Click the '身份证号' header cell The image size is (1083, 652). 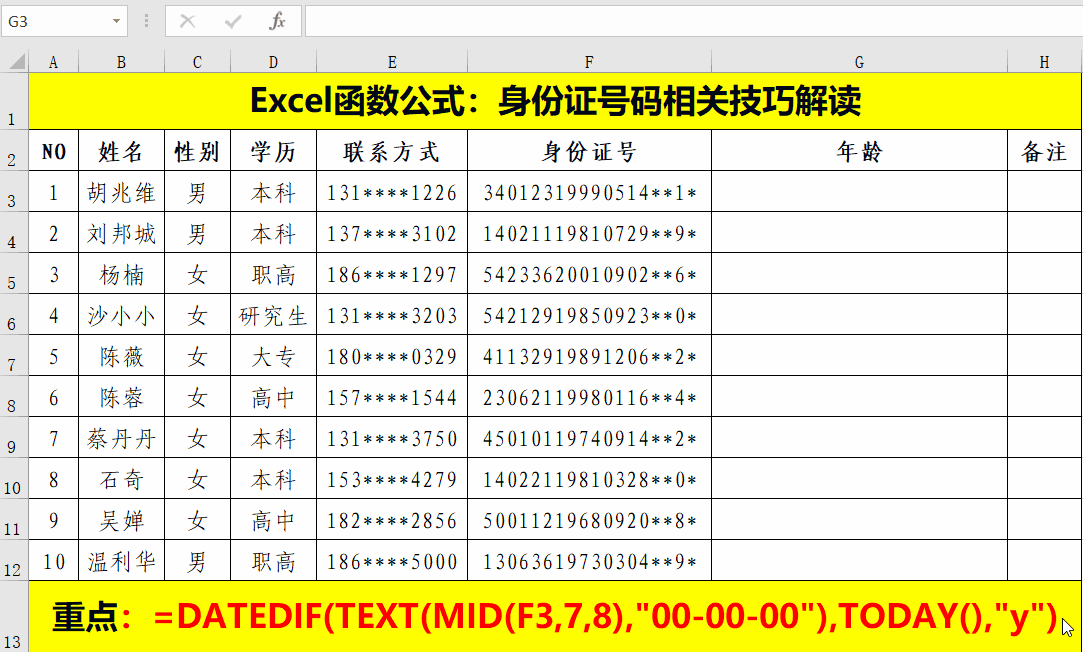[x=589, y=151]
